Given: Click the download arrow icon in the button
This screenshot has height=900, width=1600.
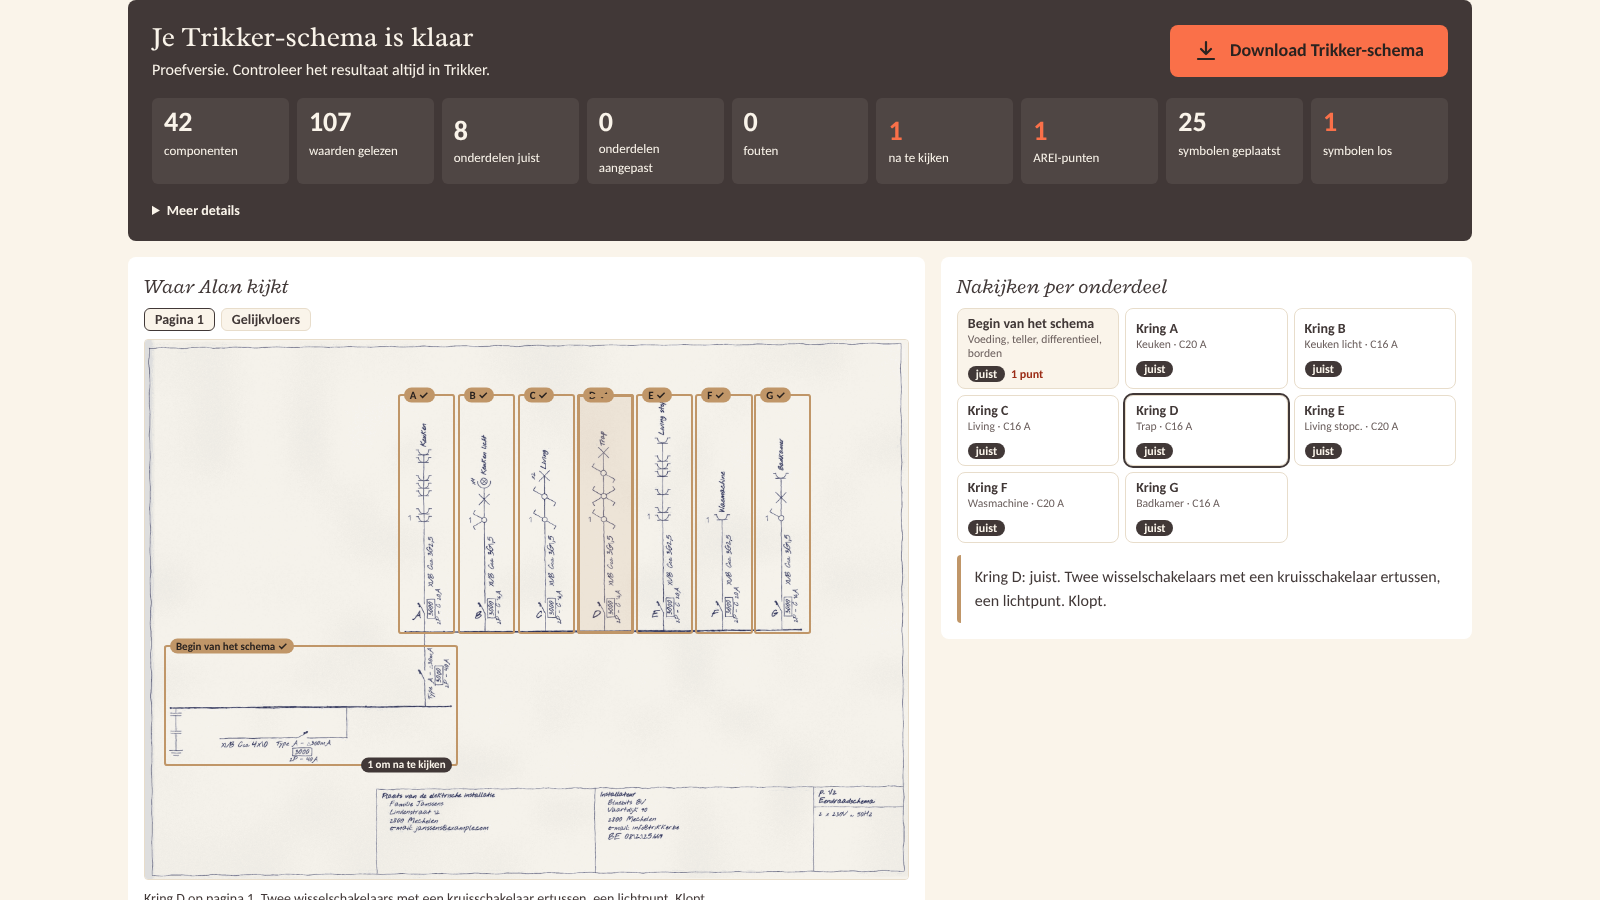Looking at the screenshot, I should 1206,51.
